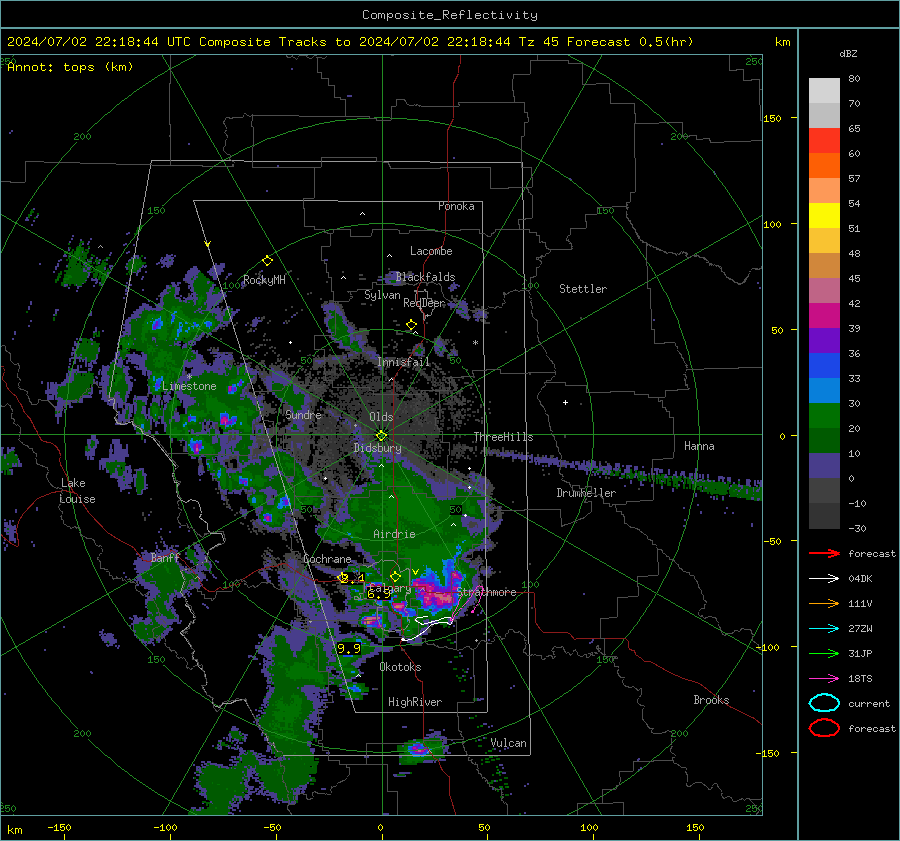Click the RedDeer city label
Screen dimensions: 900x841
tap(424, 303)
